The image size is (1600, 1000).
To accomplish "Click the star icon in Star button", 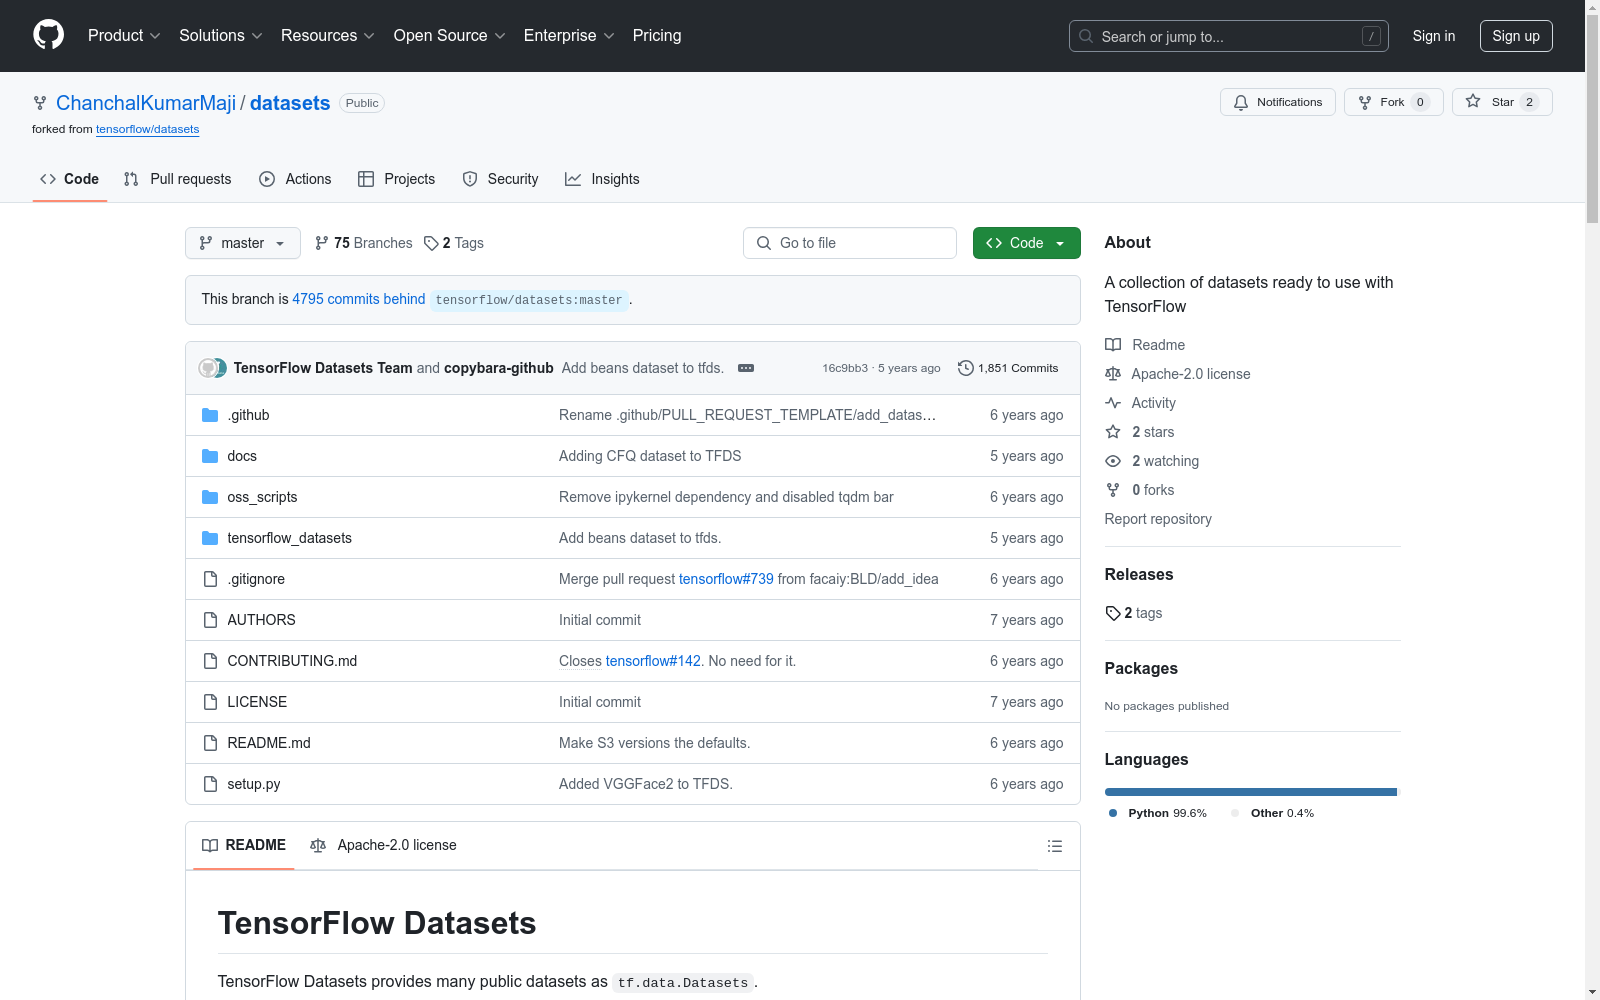I will point(1473,101).
